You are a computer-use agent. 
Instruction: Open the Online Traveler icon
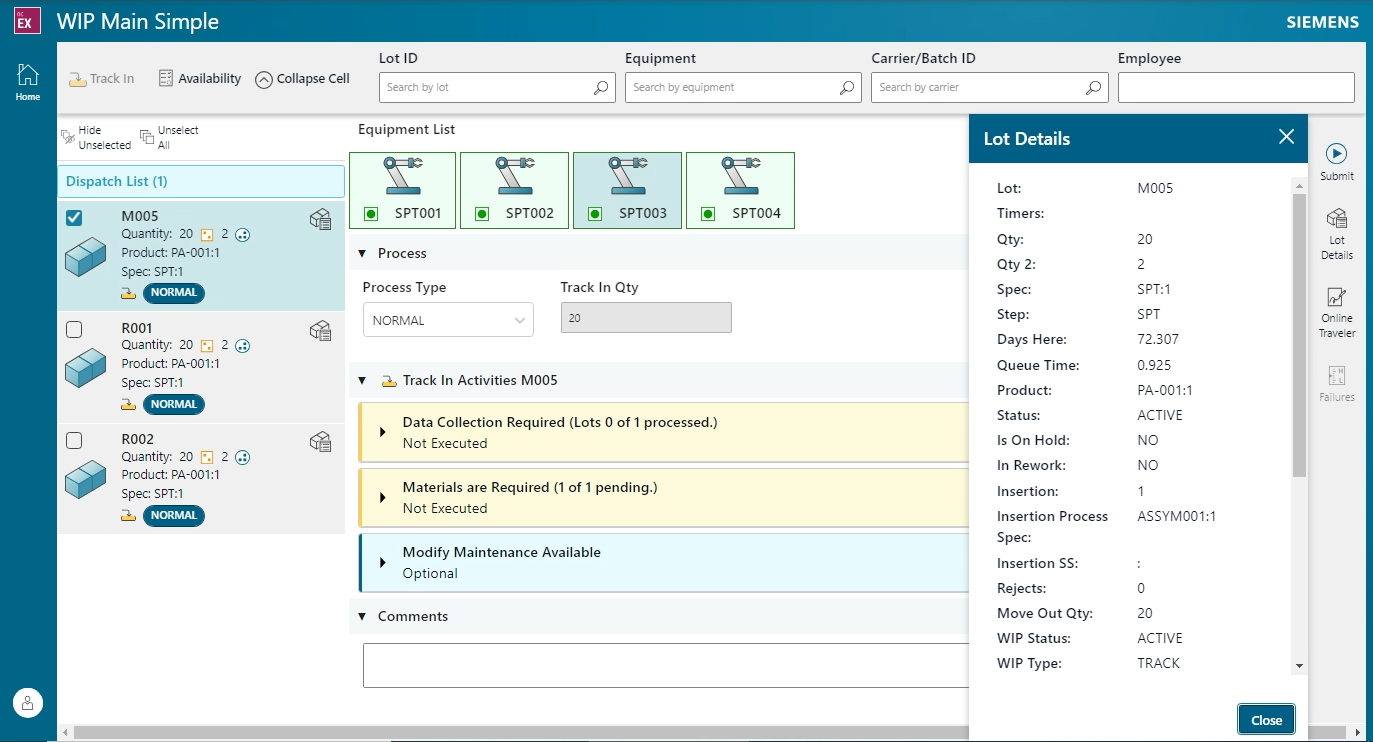coord(1337,310)
